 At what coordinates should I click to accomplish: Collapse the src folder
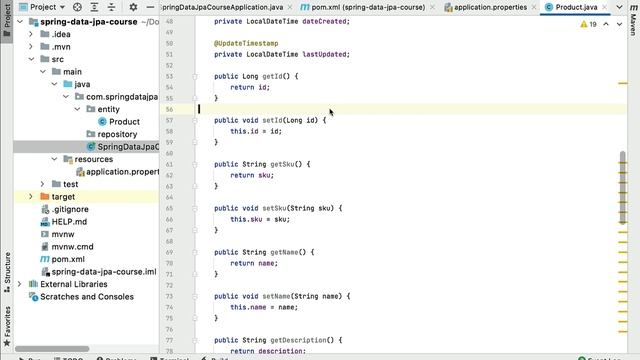coord(31,59)
